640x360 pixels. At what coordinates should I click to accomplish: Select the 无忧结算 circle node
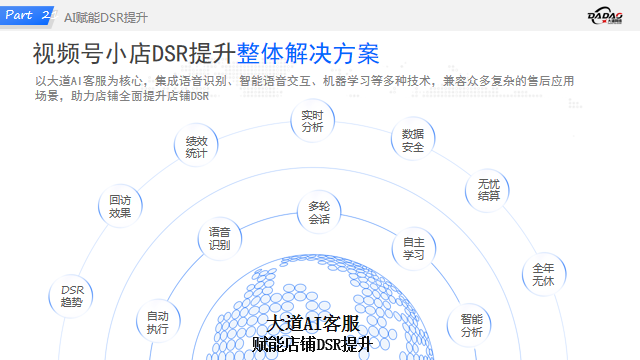coord(487,190)
